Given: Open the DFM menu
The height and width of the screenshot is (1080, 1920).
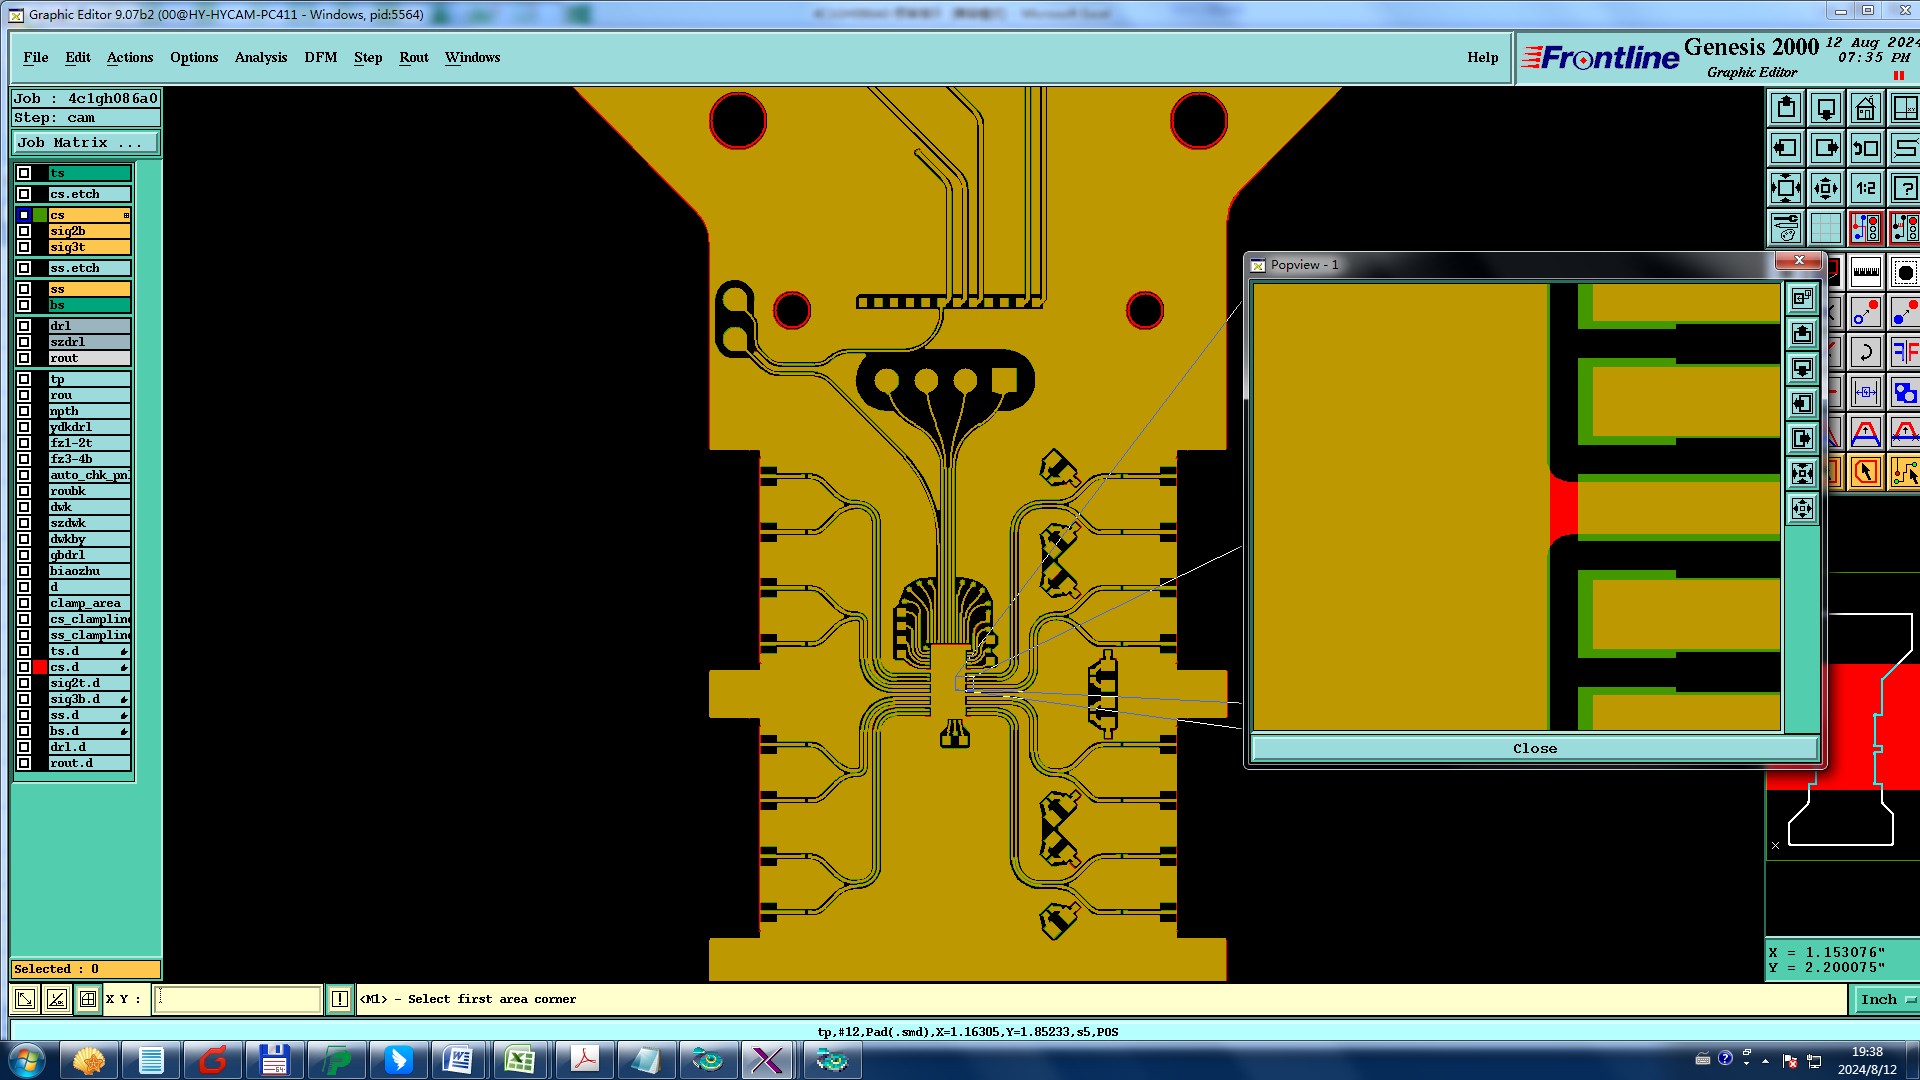Looking at the screenshot, I should click(320, 57).
